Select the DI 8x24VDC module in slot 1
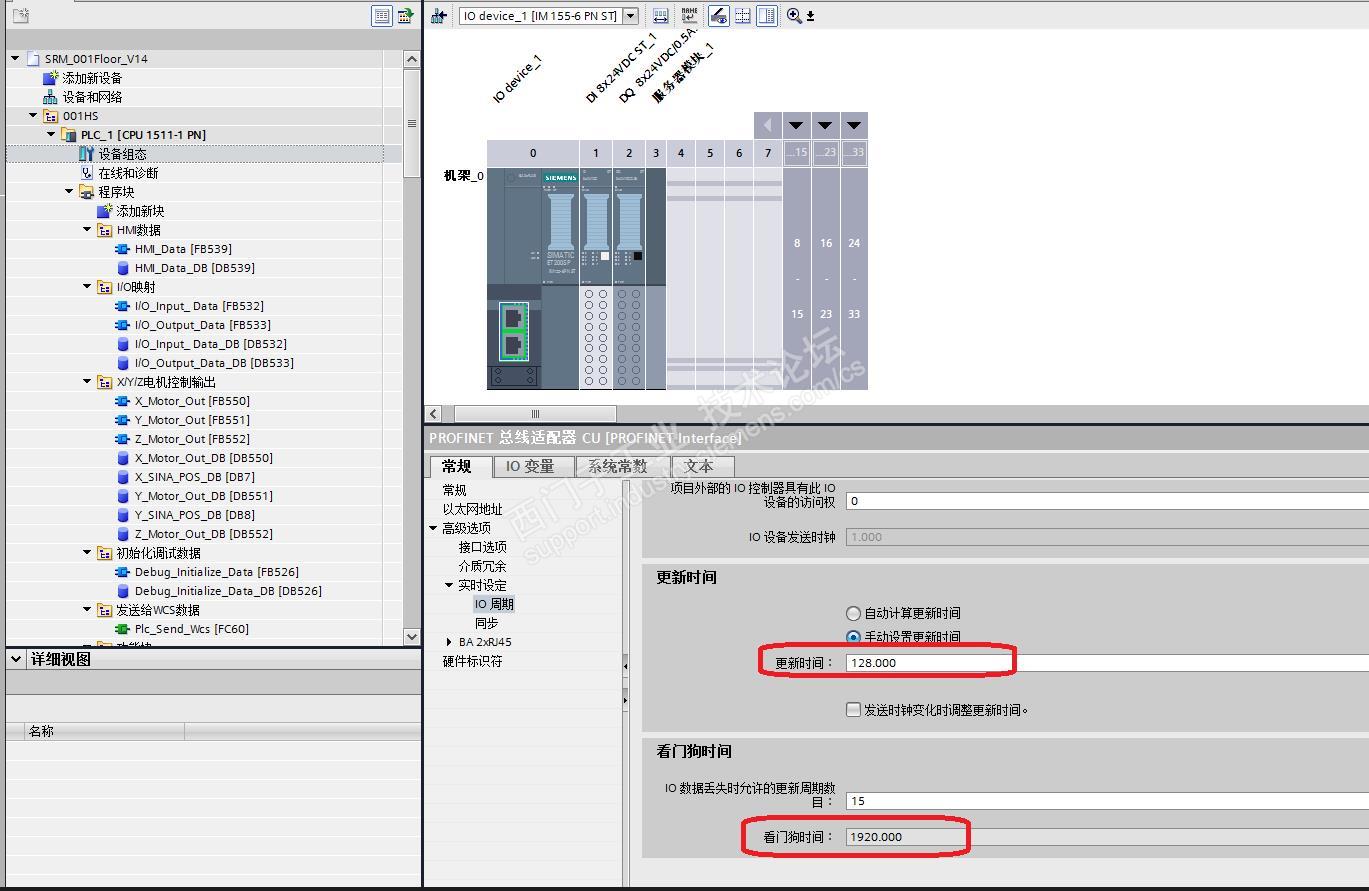The width and height of the screenshot is (1369, 891). coord(595,277)
